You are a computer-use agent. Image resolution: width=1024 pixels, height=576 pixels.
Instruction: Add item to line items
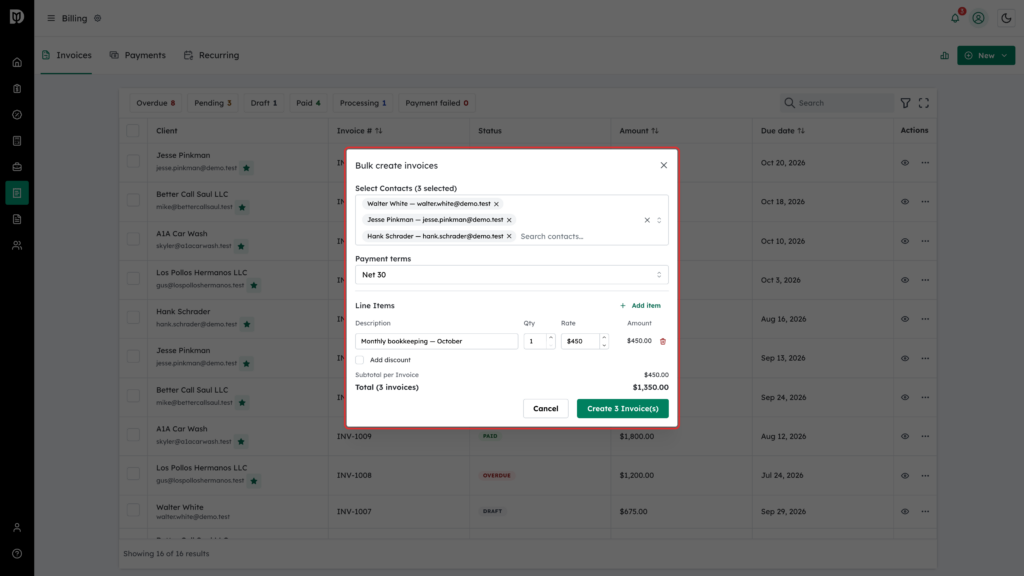coord(640,306)
